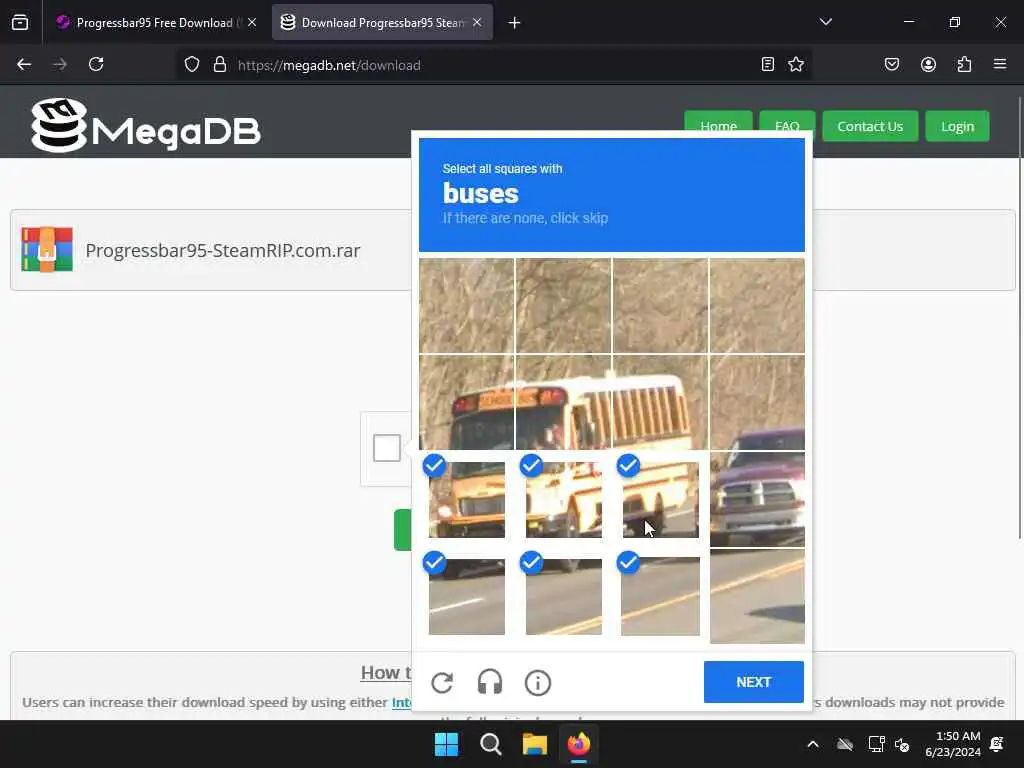Deselect the bus front grille tile
Screen dimensions: 1024x768
(x=466, y=499)
